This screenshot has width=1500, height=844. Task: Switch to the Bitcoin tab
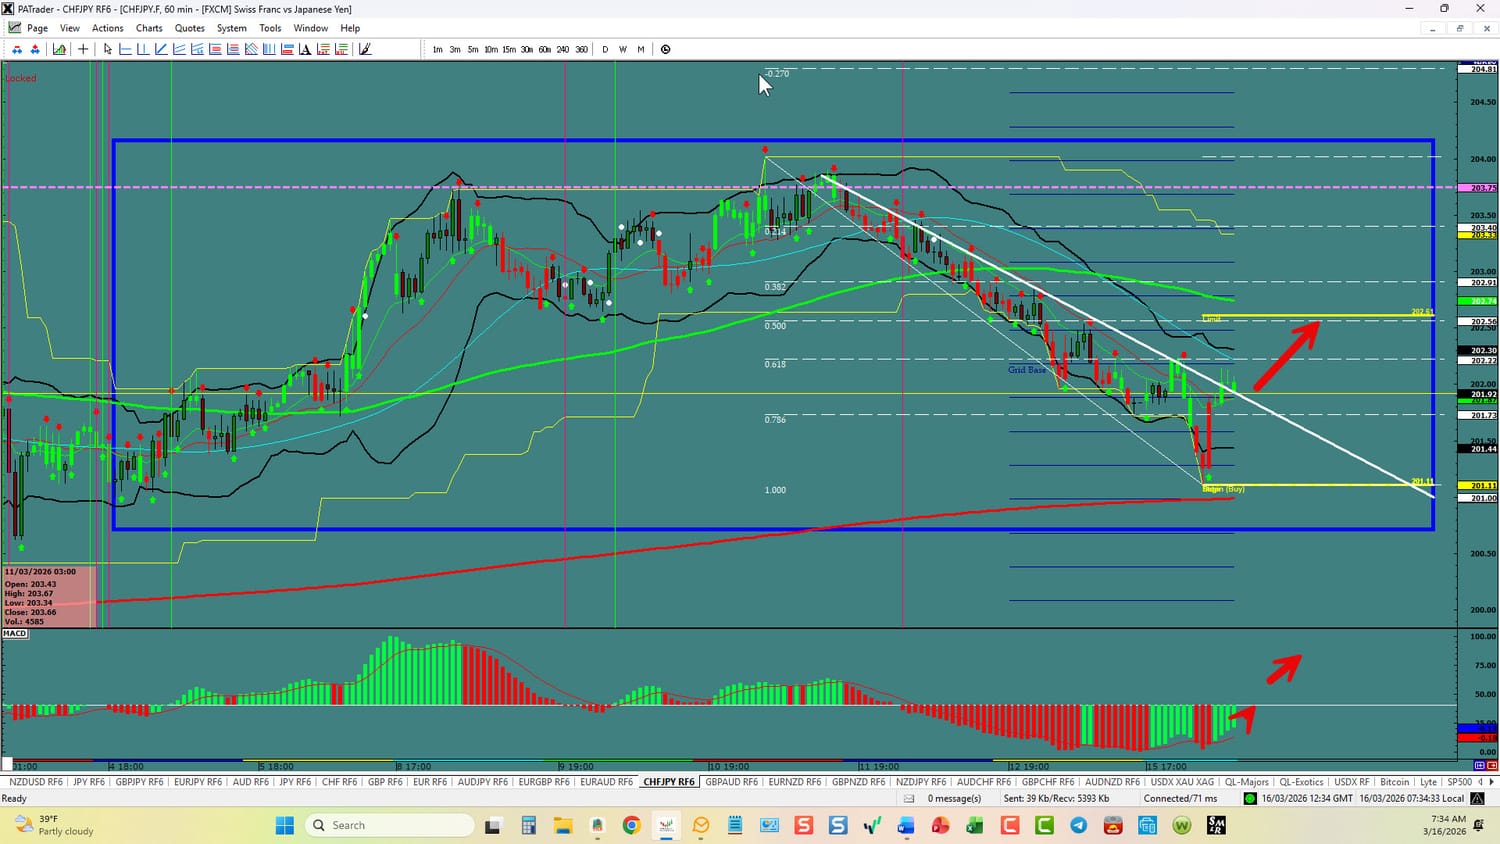click(1394, 782)
